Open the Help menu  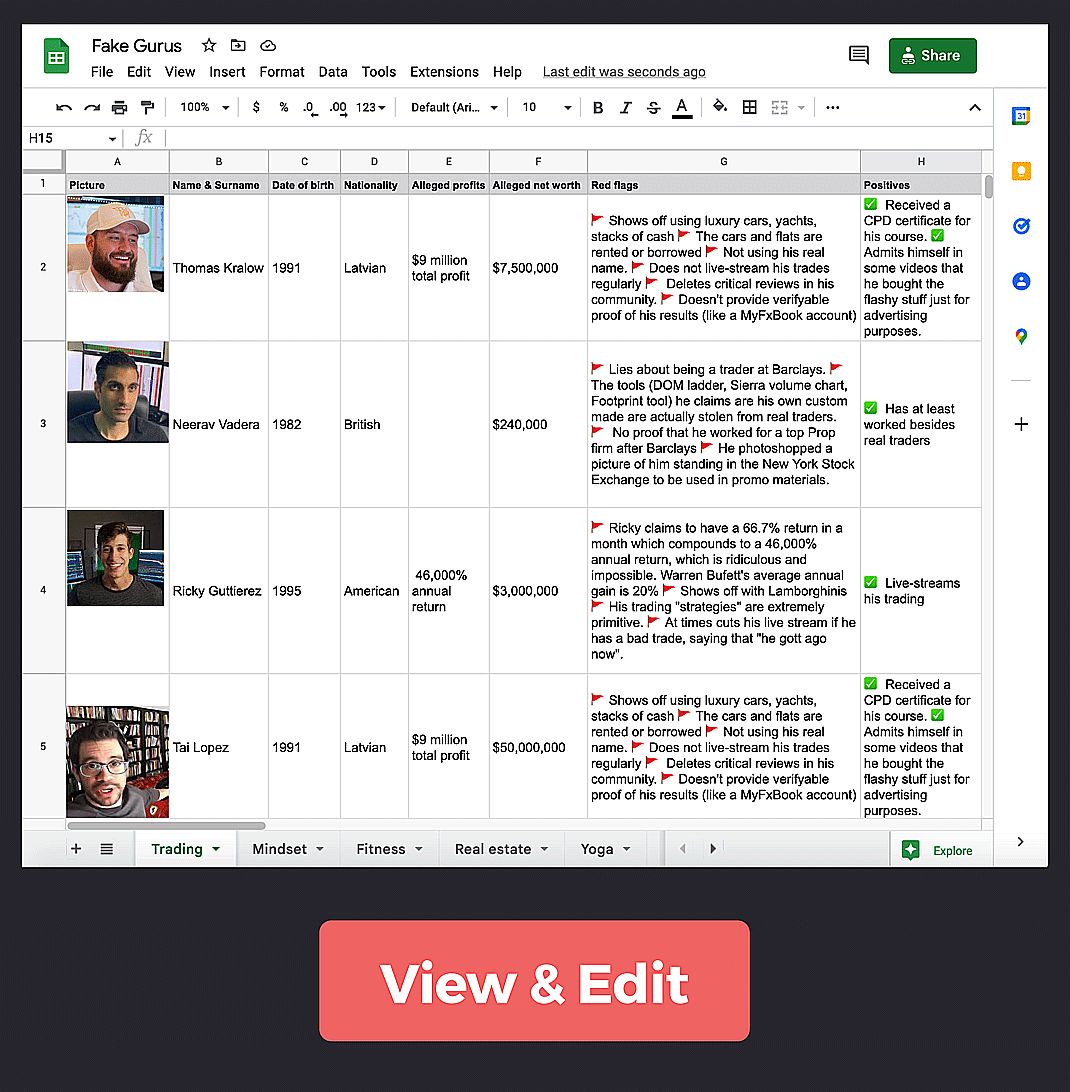507,72
